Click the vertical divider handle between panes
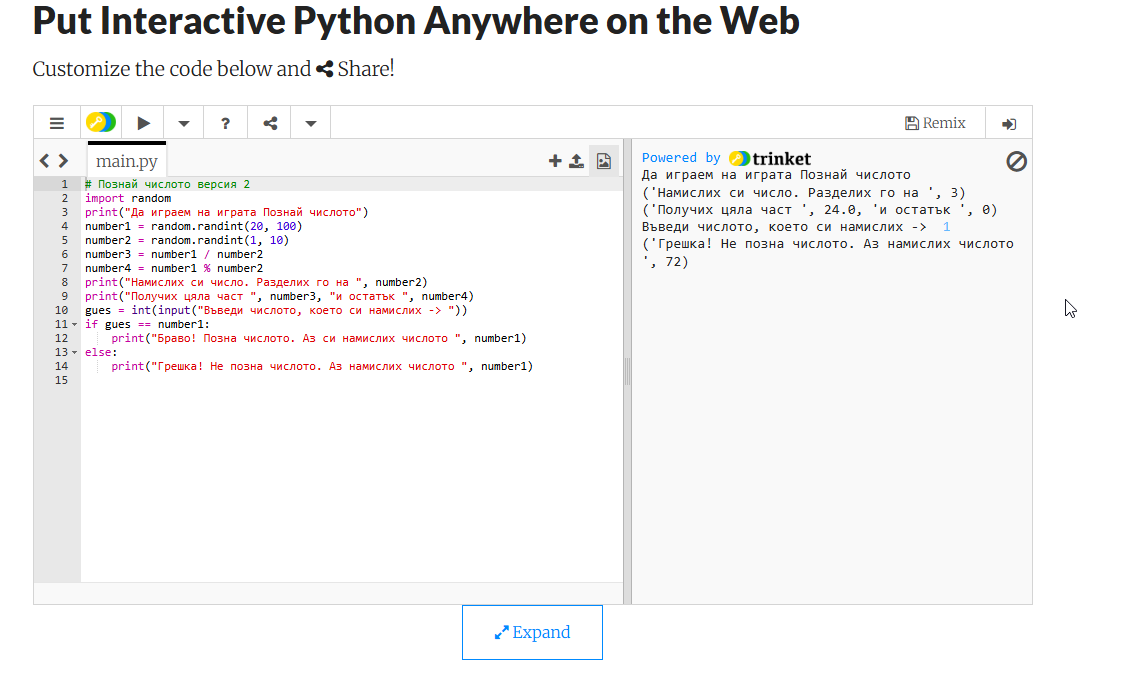 (x=627, y=372)
